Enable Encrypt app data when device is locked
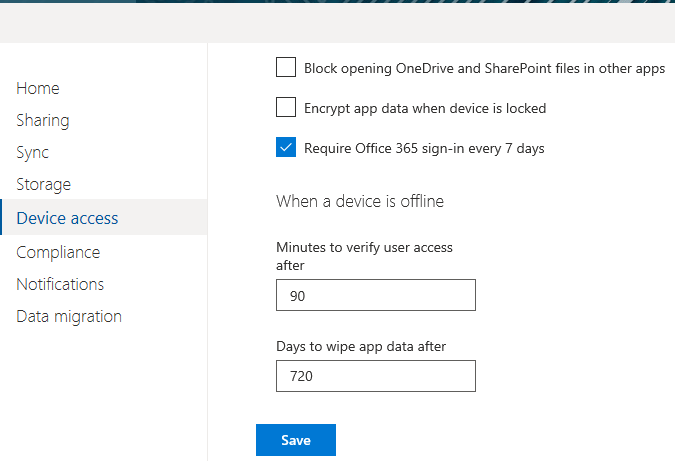Screen dimensions: 675x461 (286, 107)
